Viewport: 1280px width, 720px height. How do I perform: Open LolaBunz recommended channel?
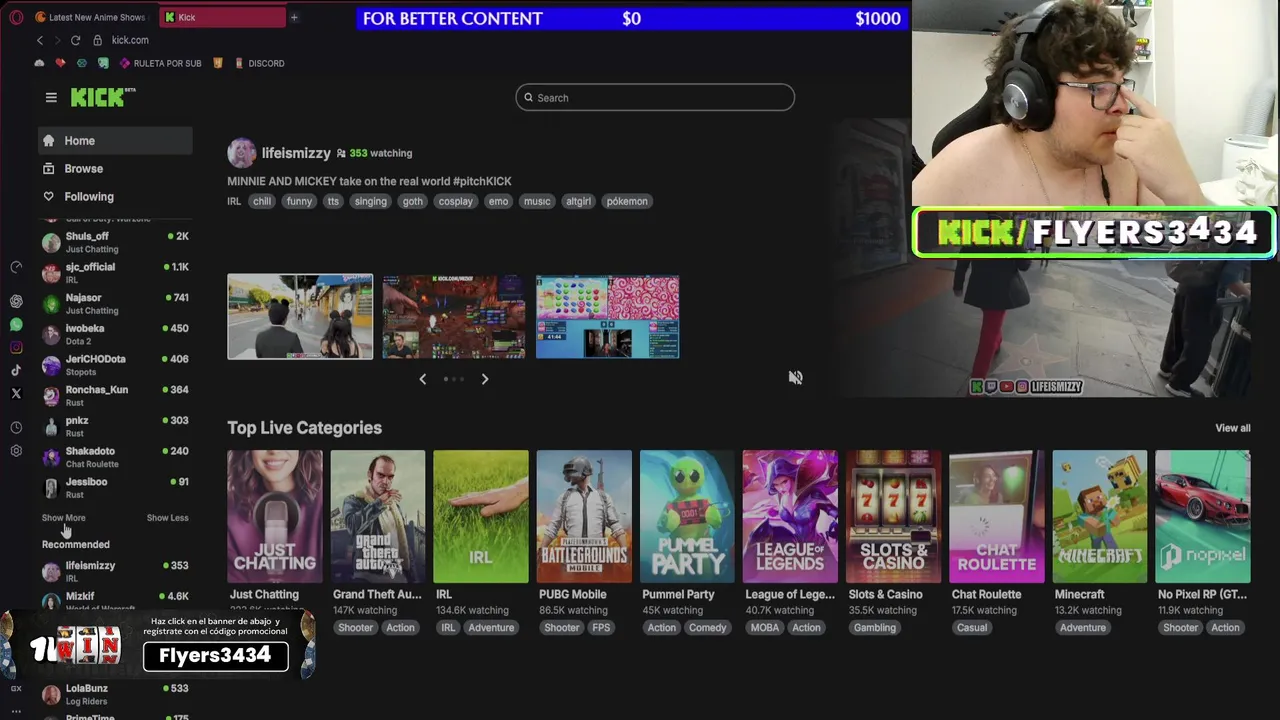[x=115, y=694]
